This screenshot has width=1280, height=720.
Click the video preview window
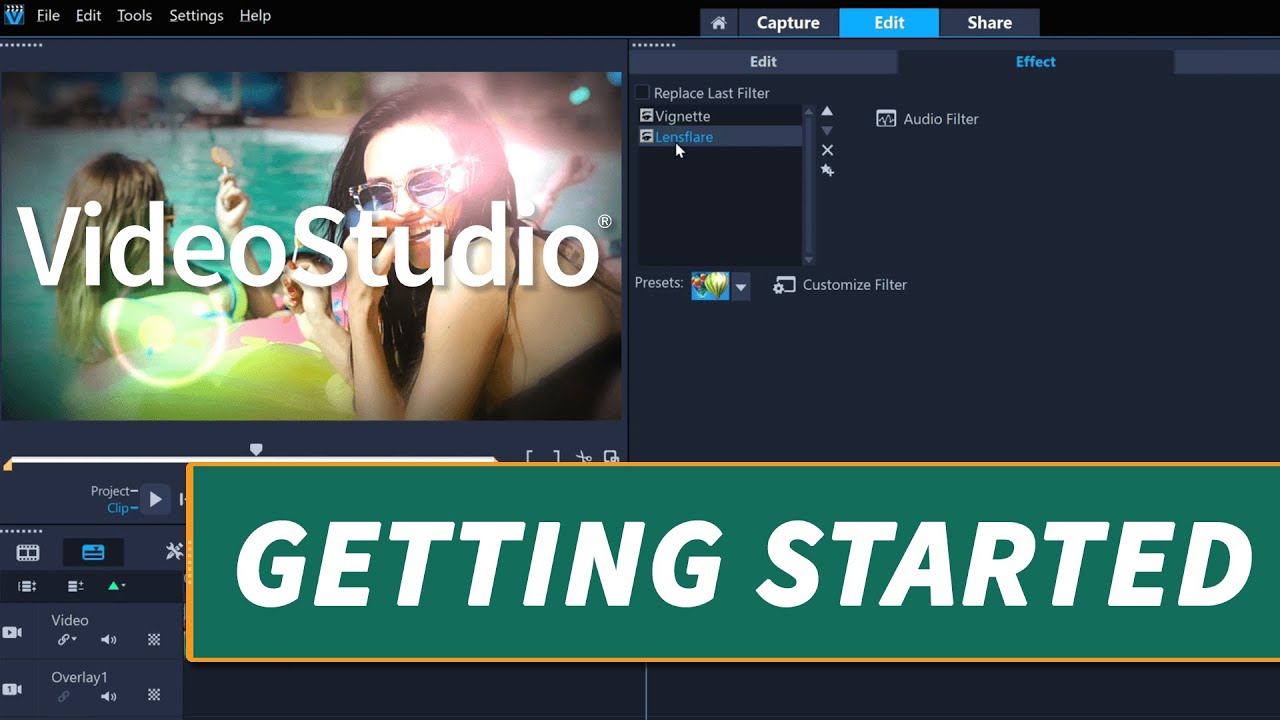[311, 245]
